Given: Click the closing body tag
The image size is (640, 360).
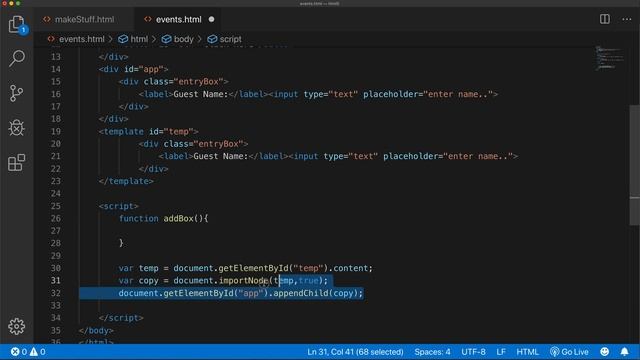Looking at the screenshot, I should (x=96, y=330).
